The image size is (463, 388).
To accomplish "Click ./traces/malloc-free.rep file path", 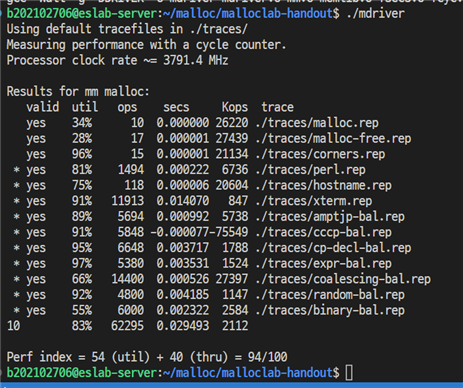I will tap(333, 138).
